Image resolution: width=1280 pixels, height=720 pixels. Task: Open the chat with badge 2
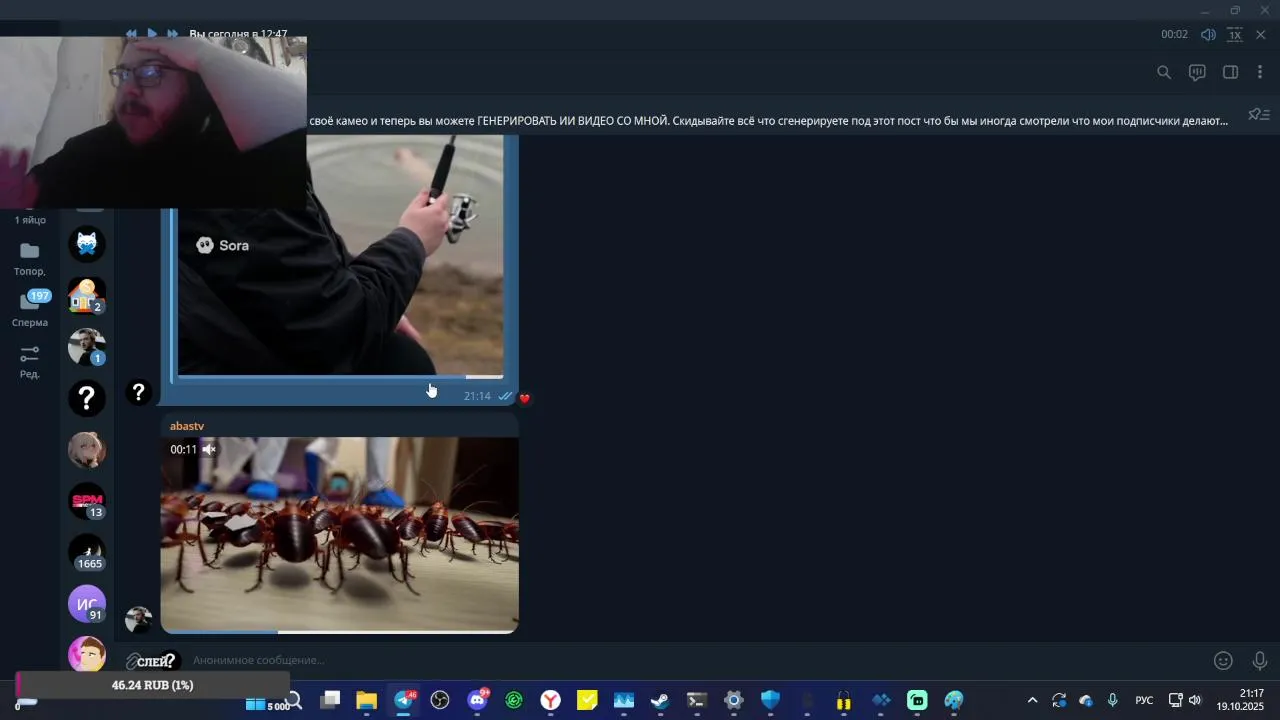[x=87, y=295]
